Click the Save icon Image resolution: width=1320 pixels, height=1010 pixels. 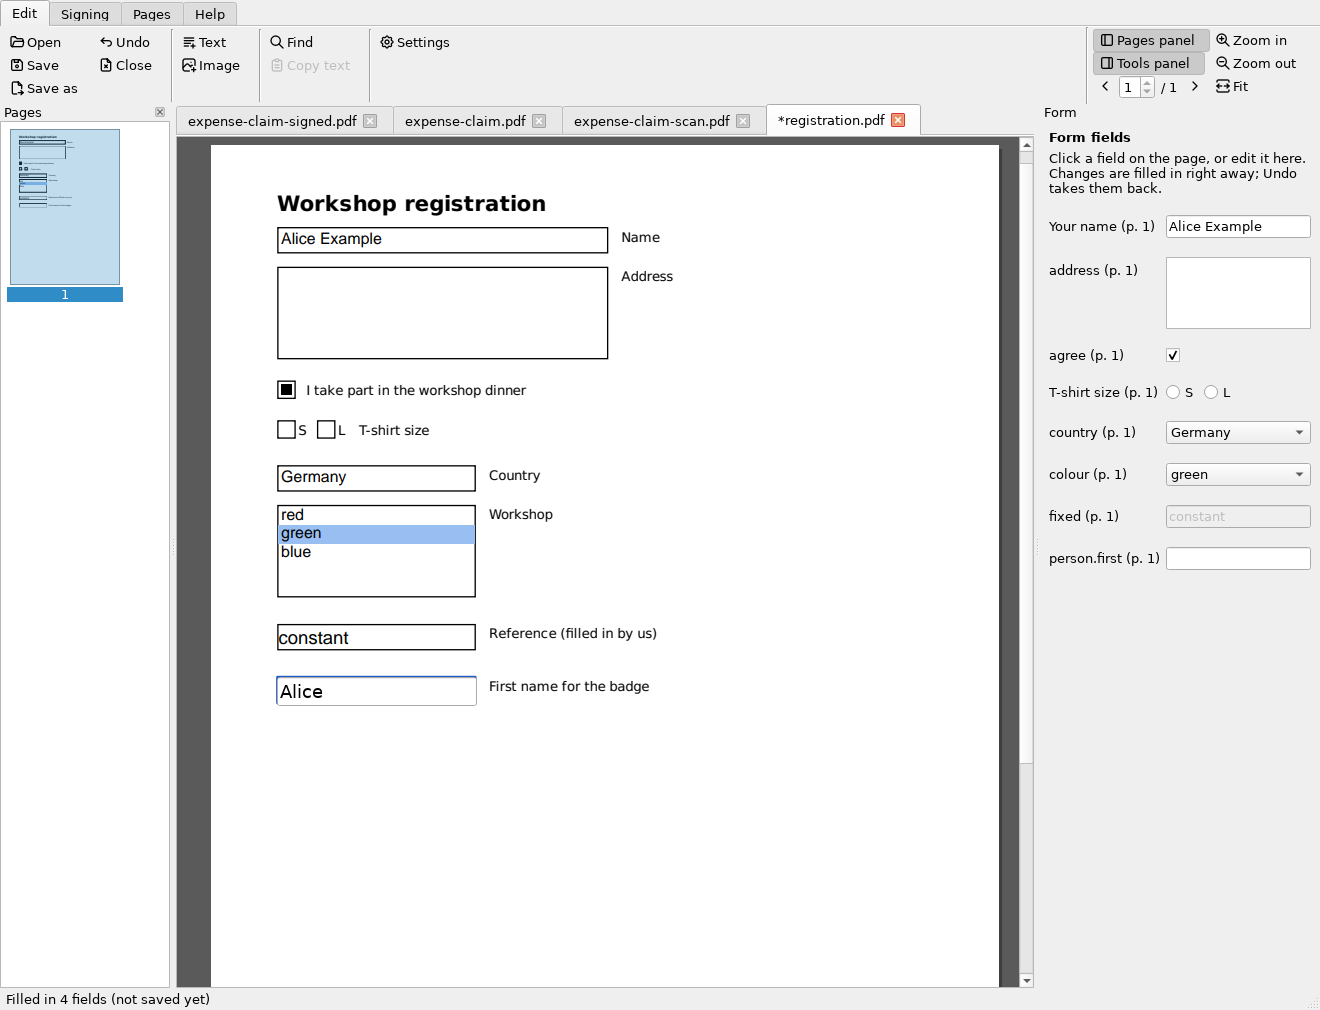pyautogui.click(x=17, y=65)
